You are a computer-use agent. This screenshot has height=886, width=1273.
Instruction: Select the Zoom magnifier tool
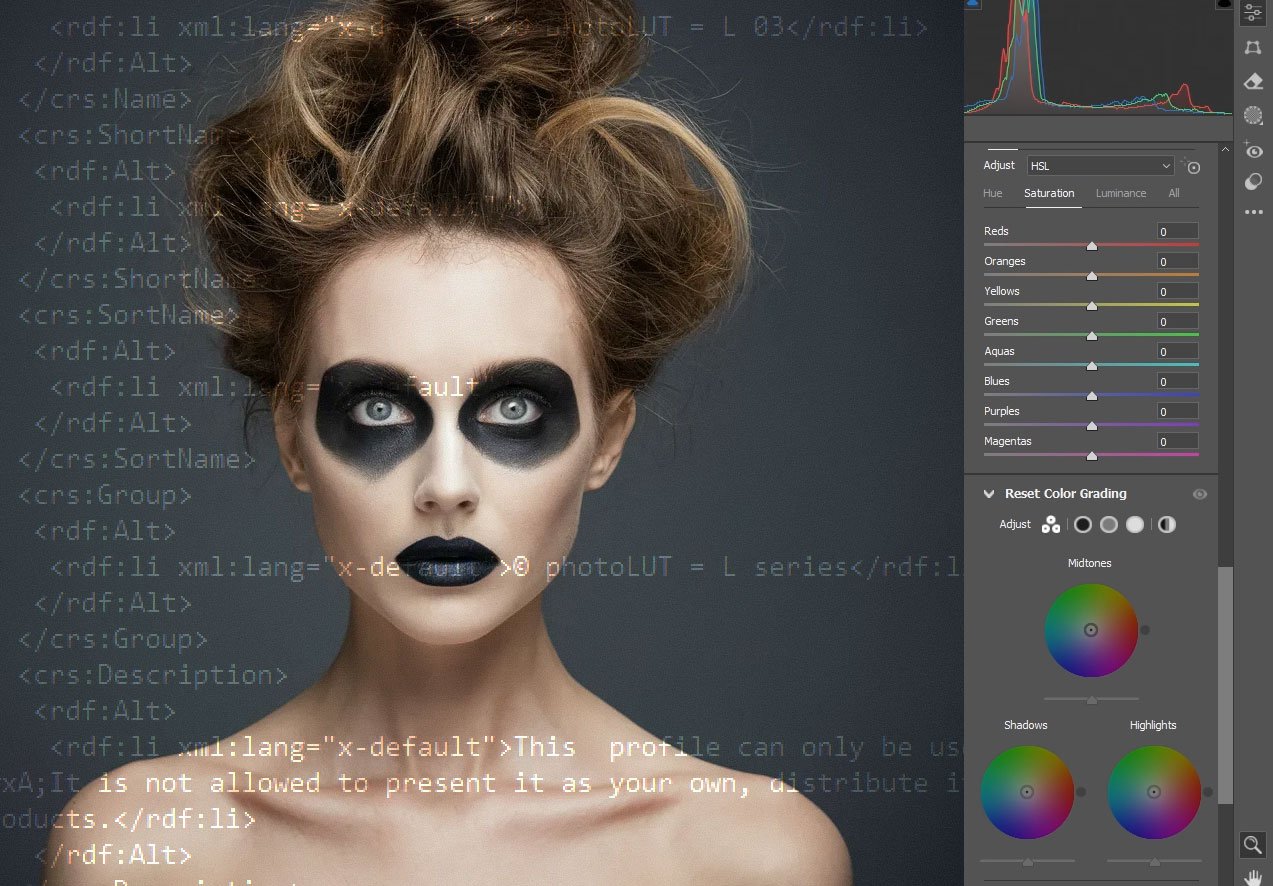1253,845
